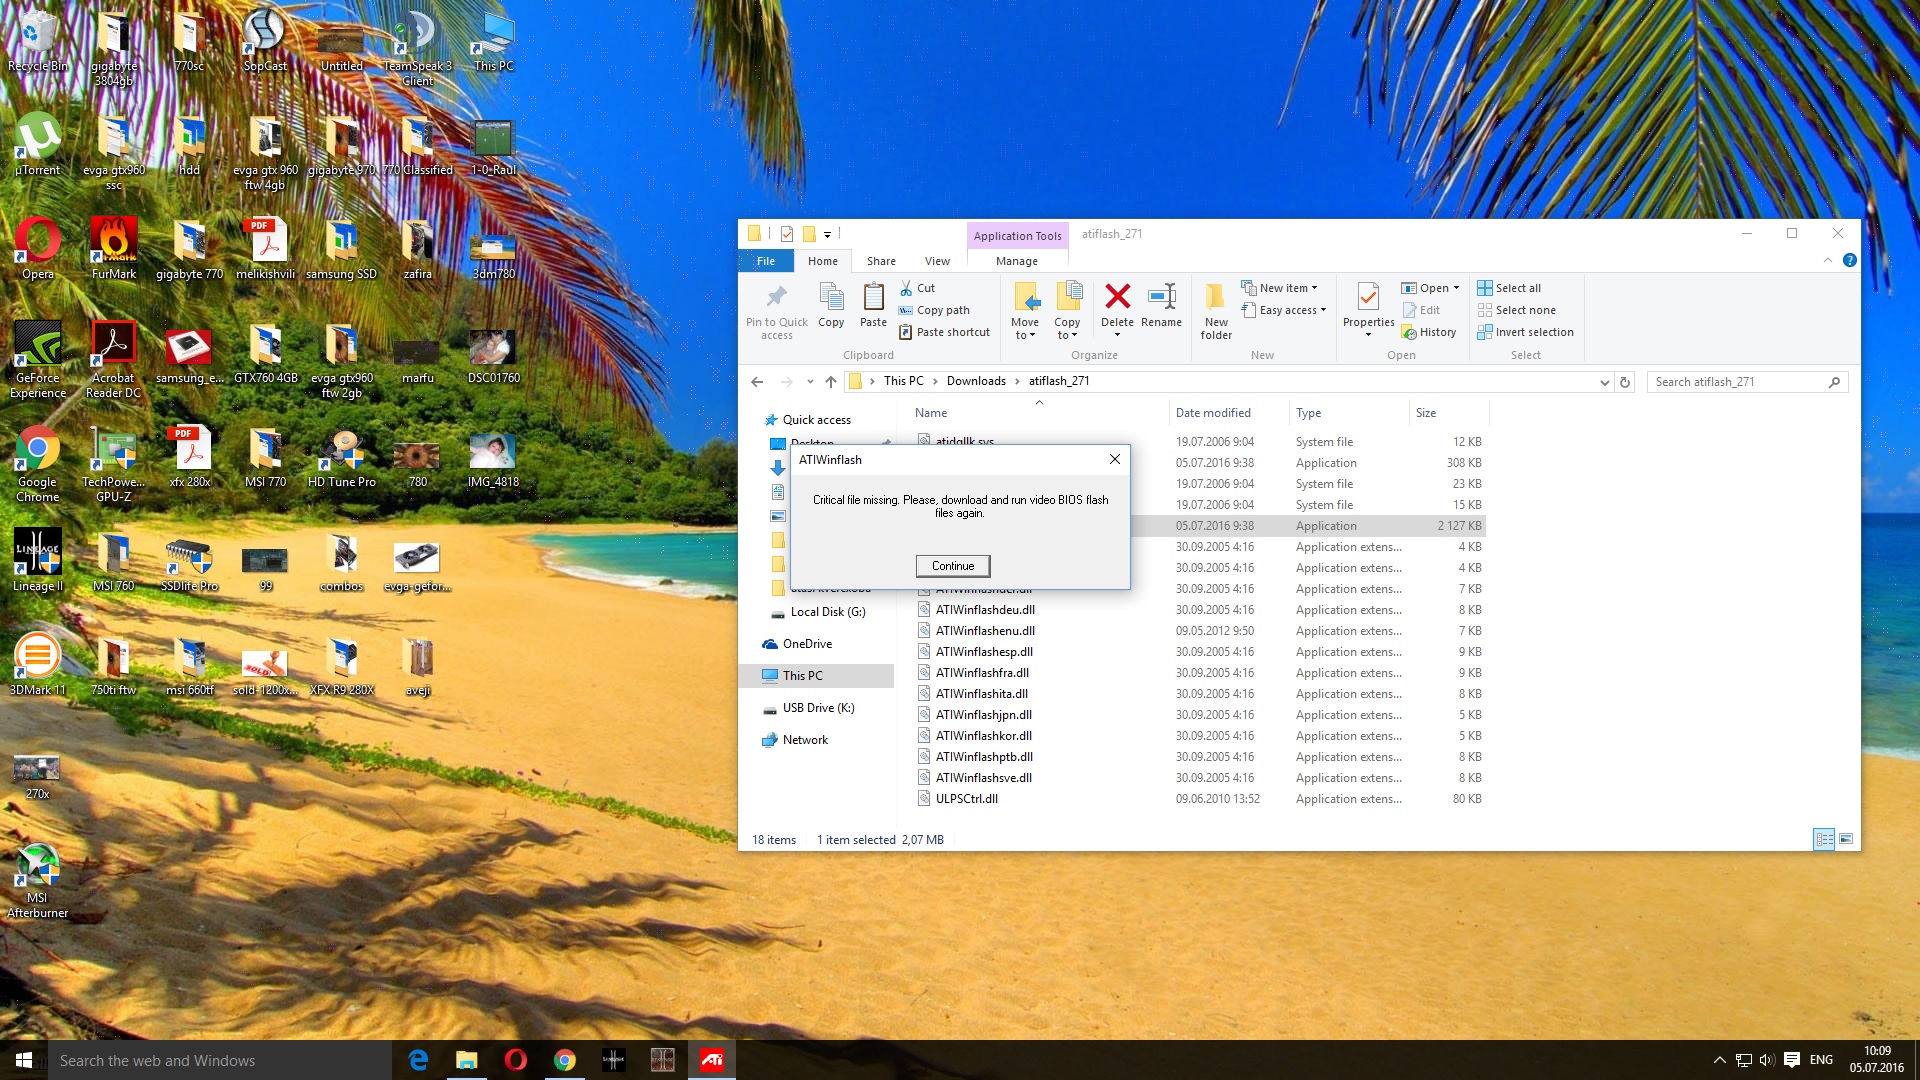Select Network in navigation pane
Image resolution: width=1920 pixels, height=1080 pixels.
tap(805, 740)
